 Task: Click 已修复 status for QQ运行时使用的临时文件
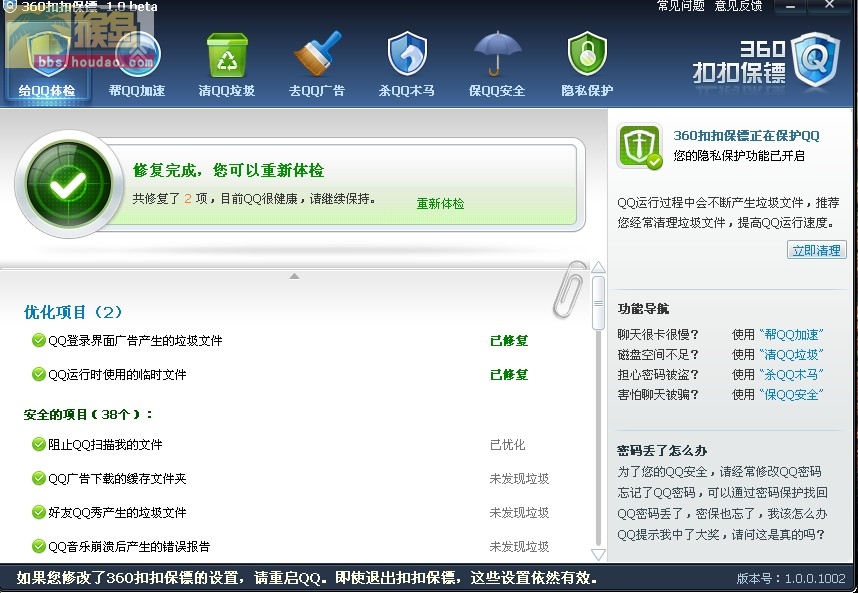pyautogui.click(x=509, y=374)
